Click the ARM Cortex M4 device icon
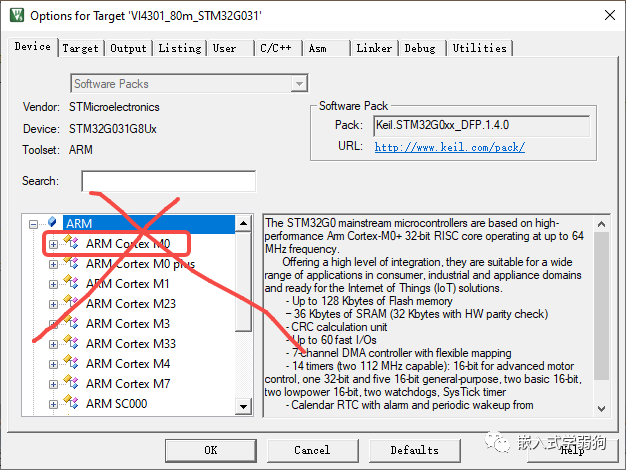 coord(71,362)
